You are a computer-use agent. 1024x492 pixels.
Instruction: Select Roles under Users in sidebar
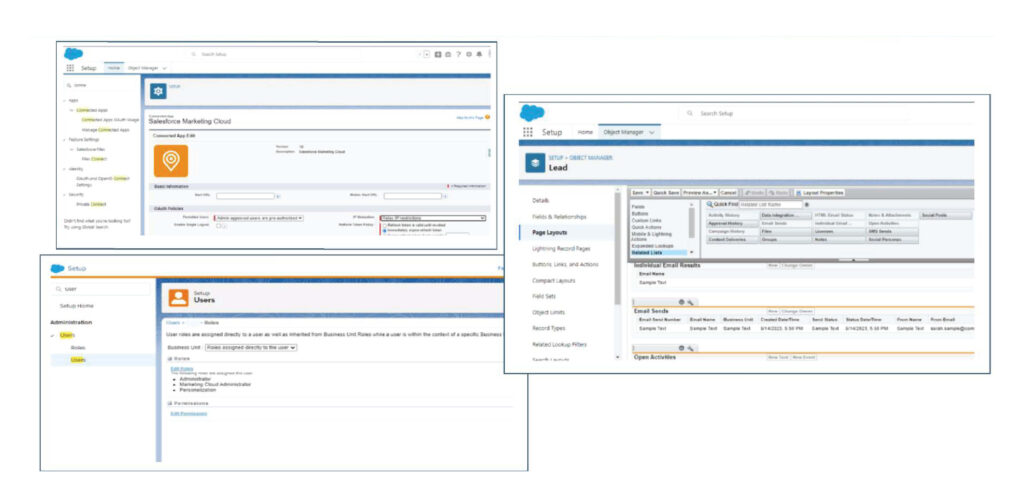click(x=78, y=348)
